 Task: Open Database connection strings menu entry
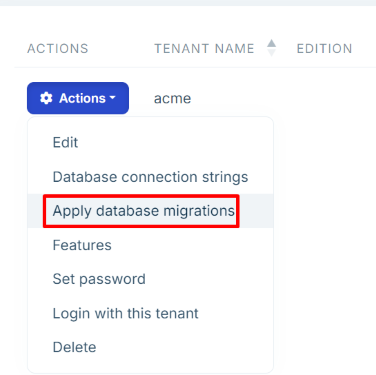point(150,177)
